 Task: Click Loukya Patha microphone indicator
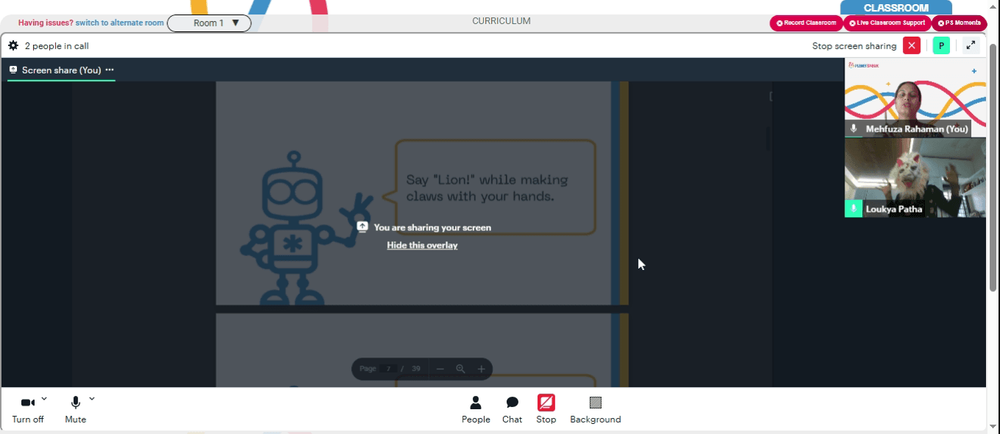(853, 209)
